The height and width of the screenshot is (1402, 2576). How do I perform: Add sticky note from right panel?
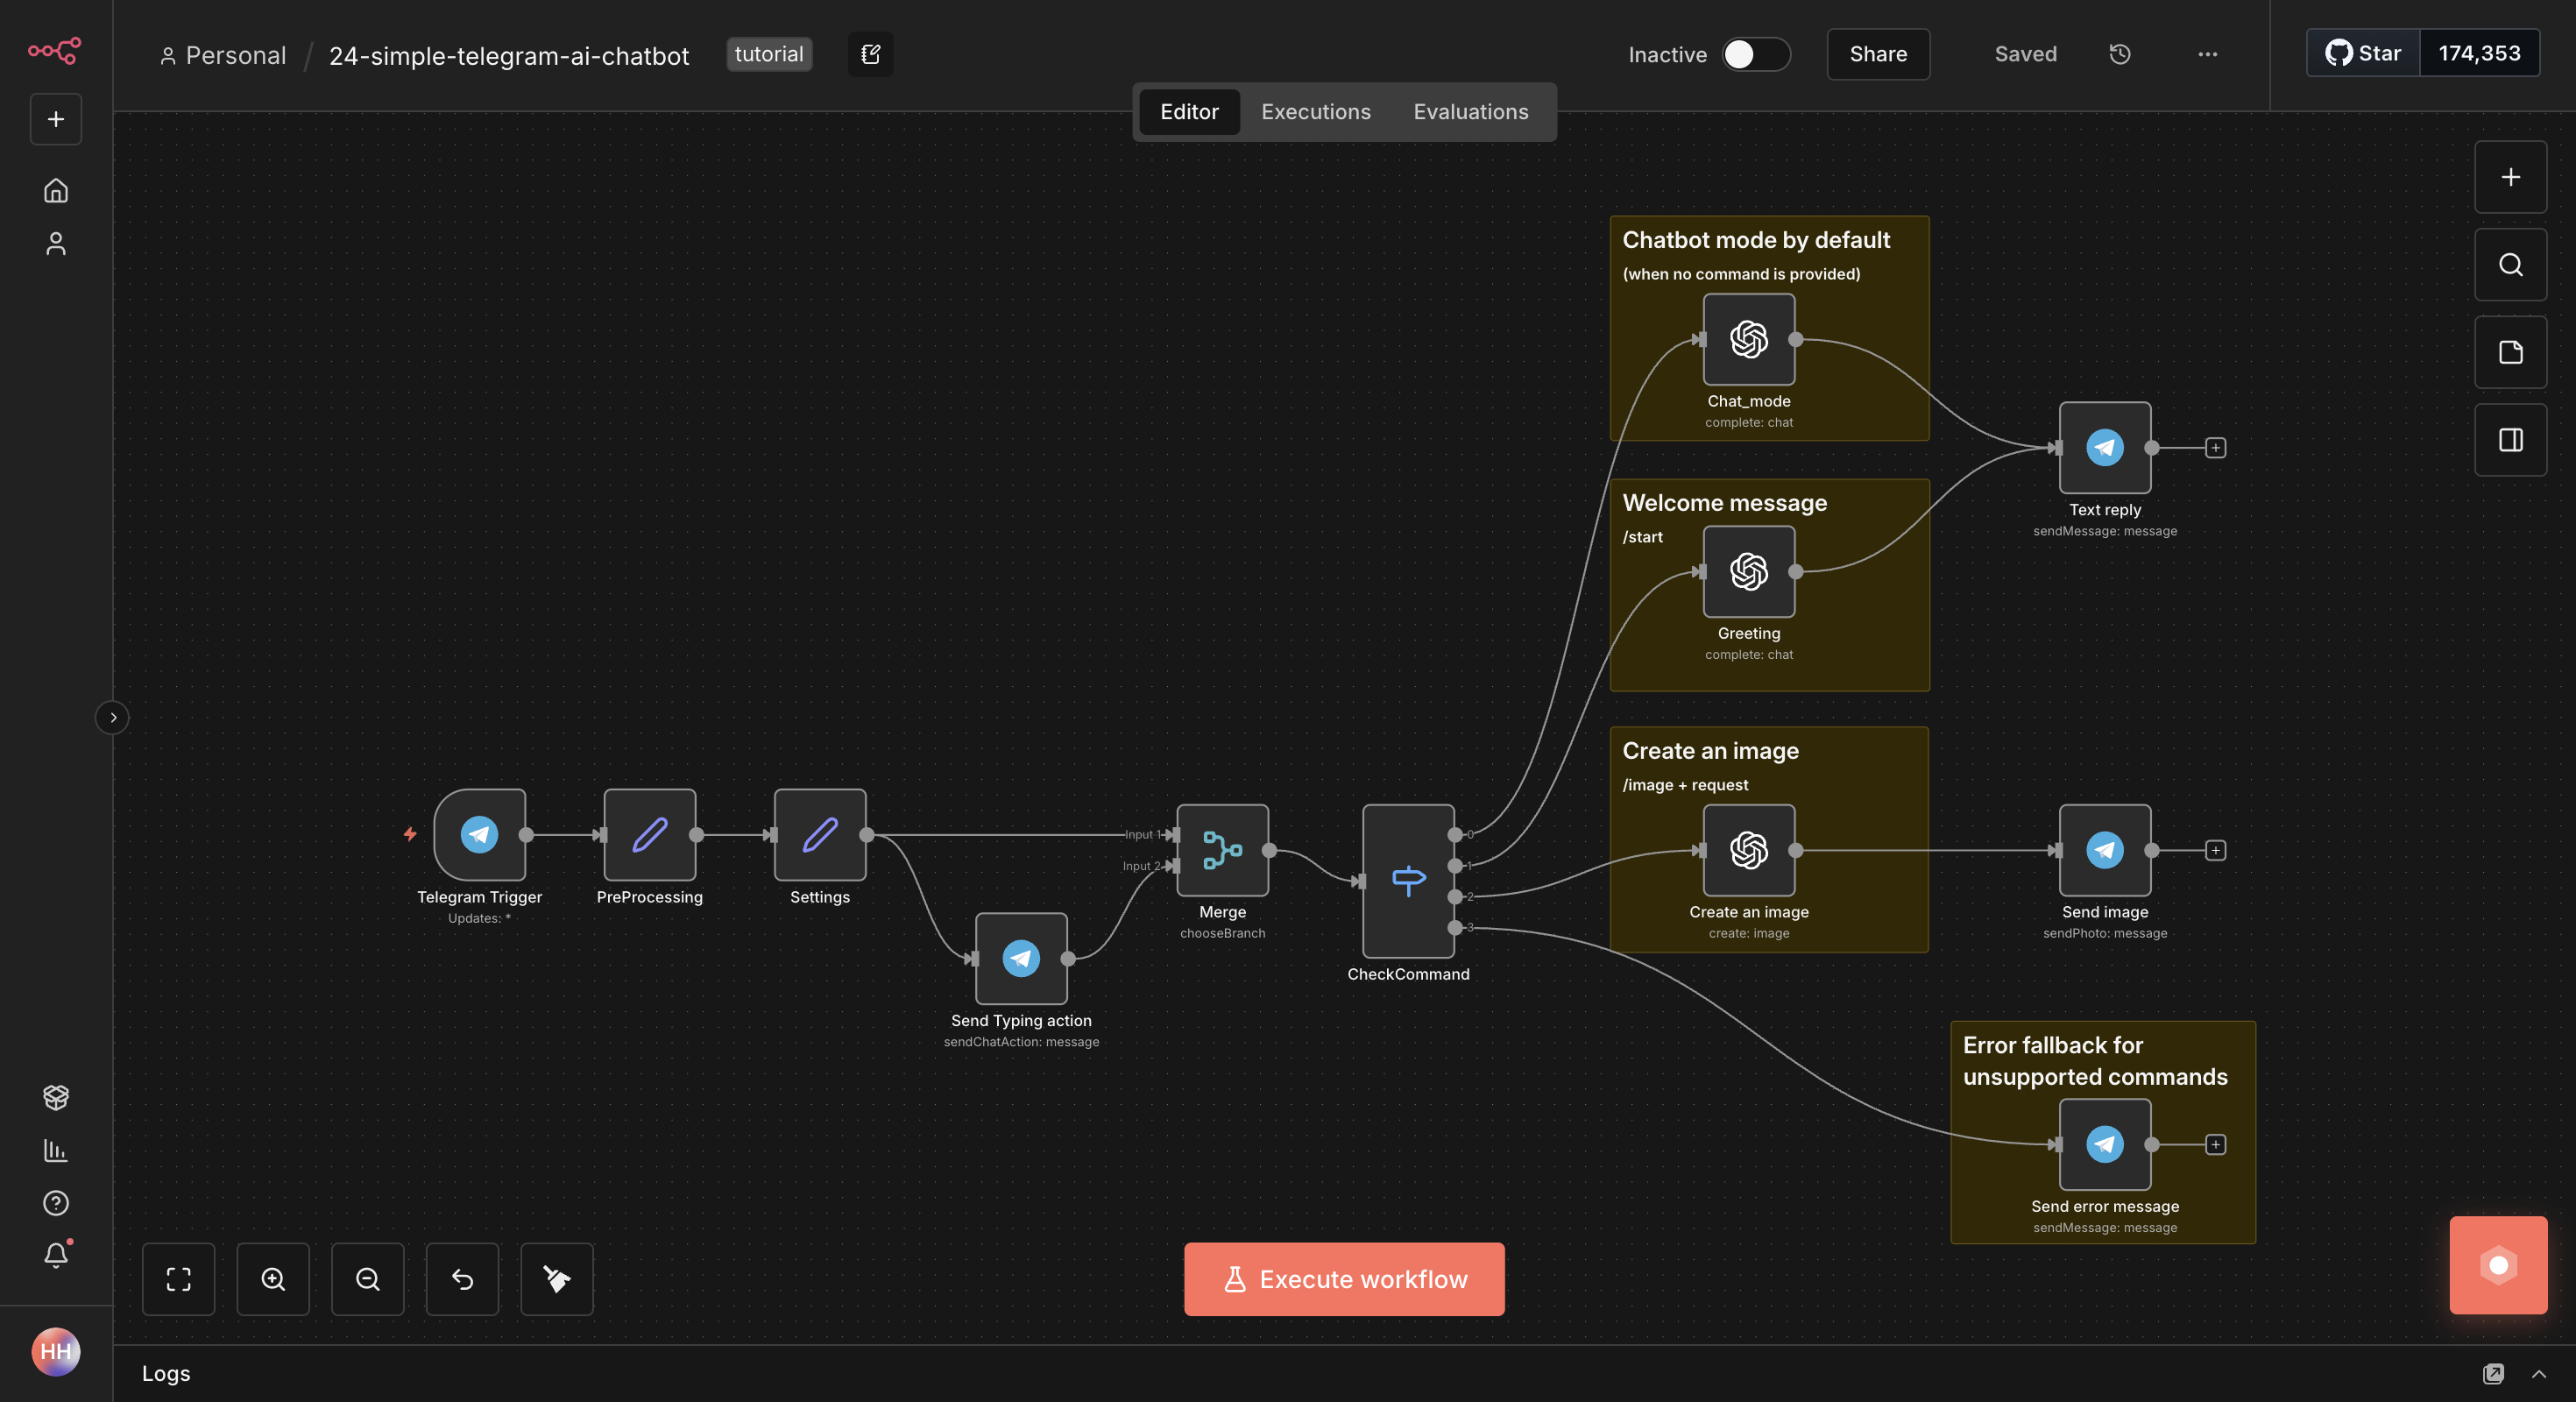2510,352
